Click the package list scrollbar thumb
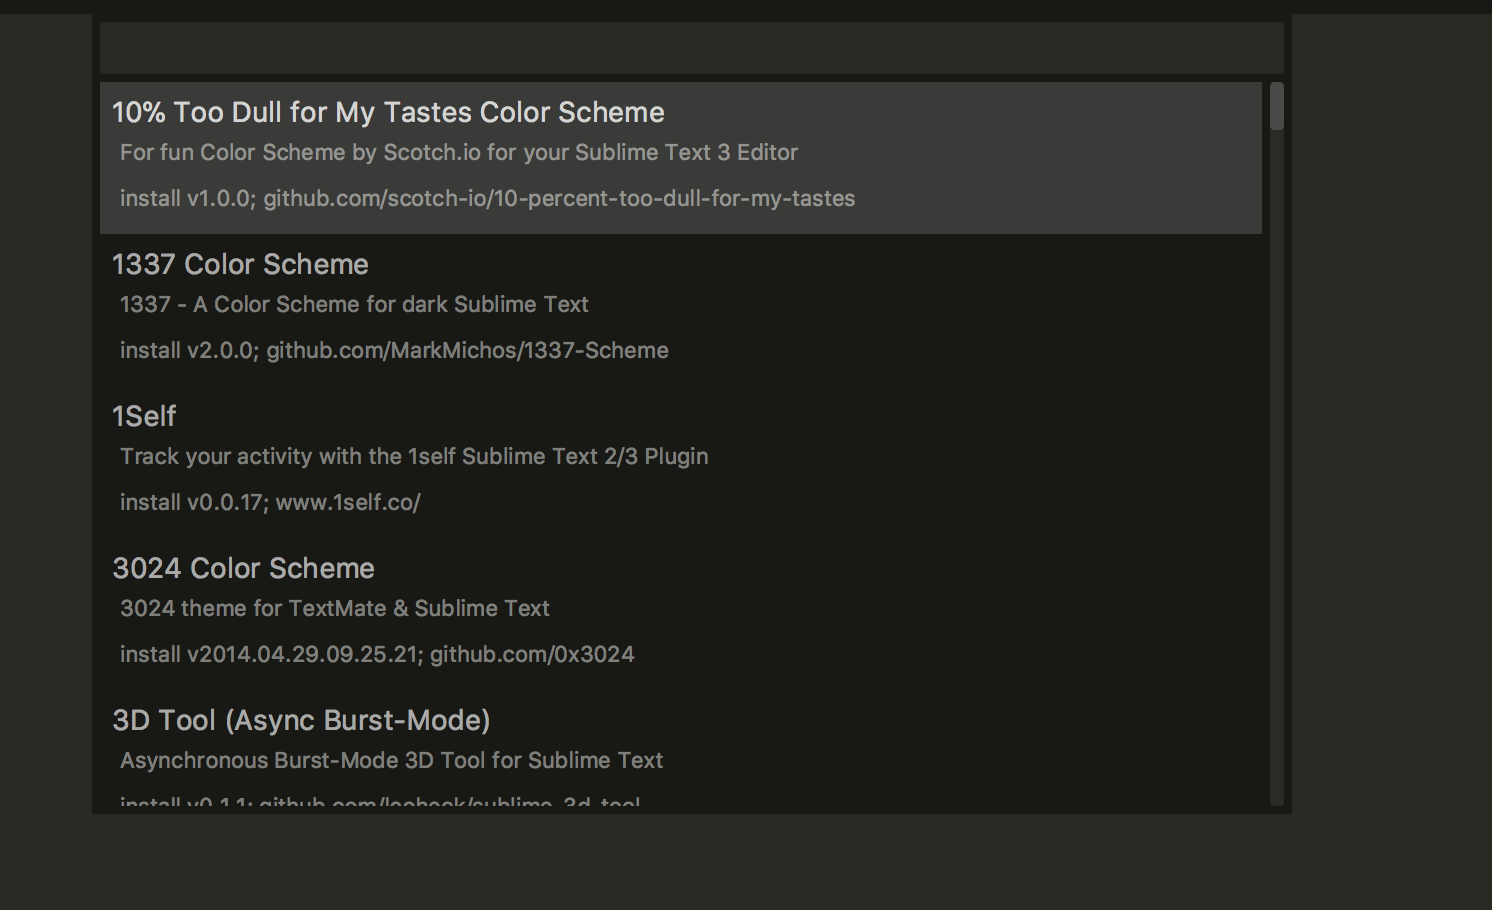This screenshot has height=910, width=1492. point(1277,106)
